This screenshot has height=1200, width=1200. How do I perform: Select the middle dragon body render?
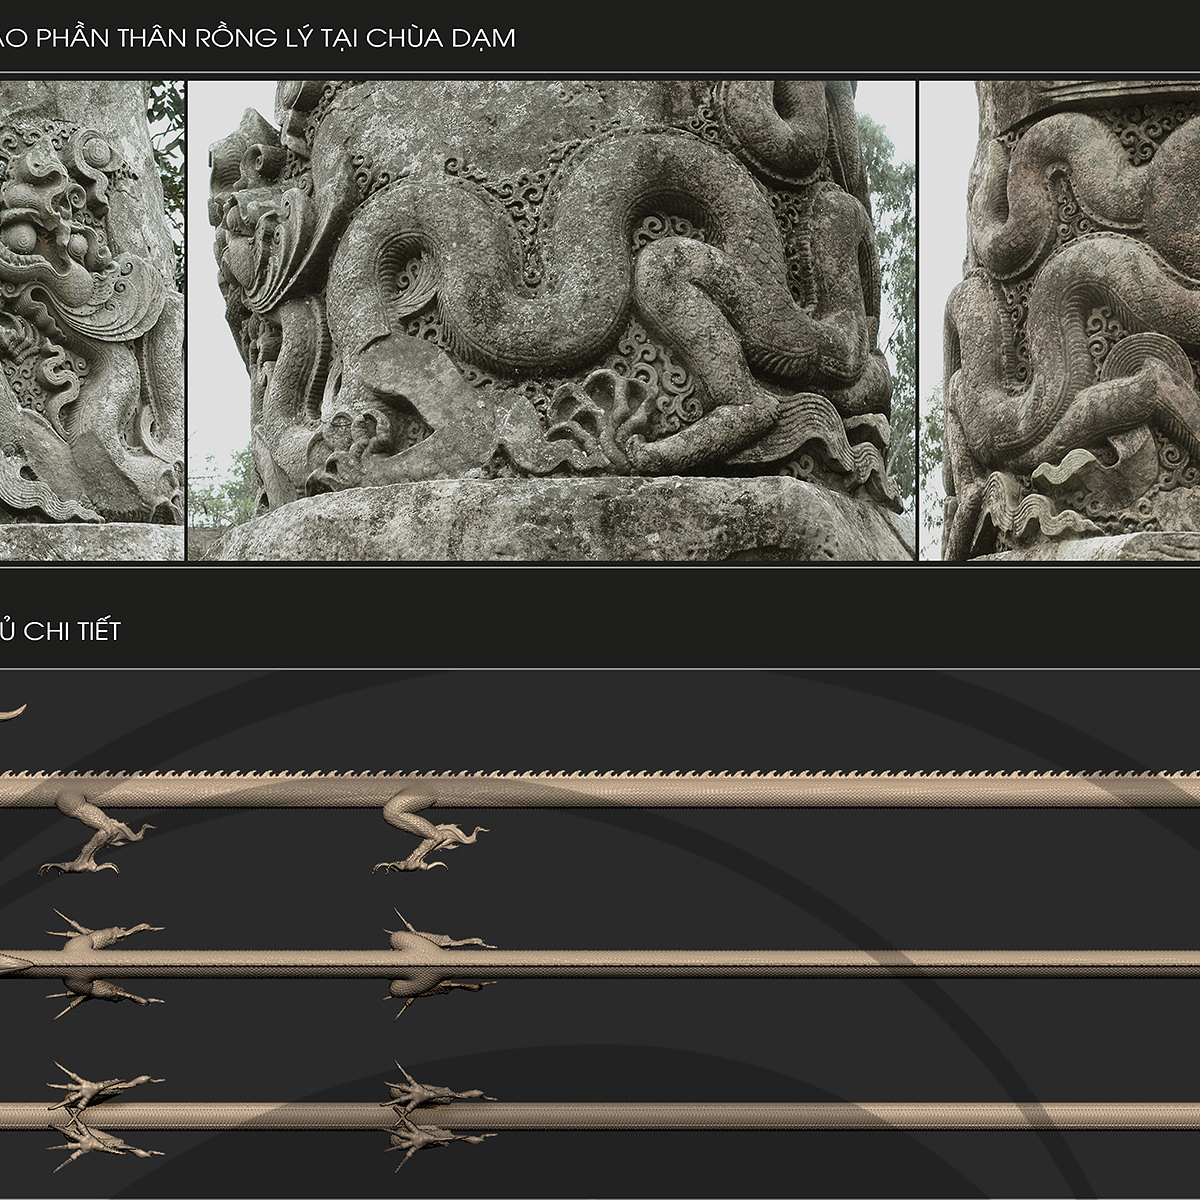tap(600, 963)
